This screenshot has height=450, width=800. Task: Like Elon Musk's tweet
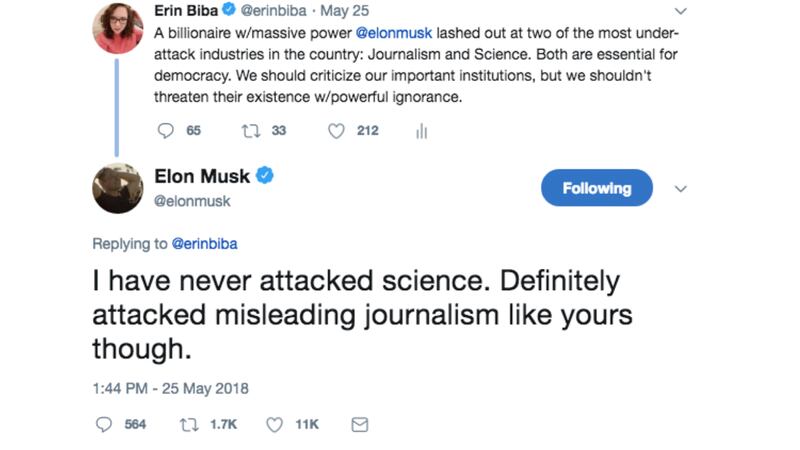click(x=275, y=424)
